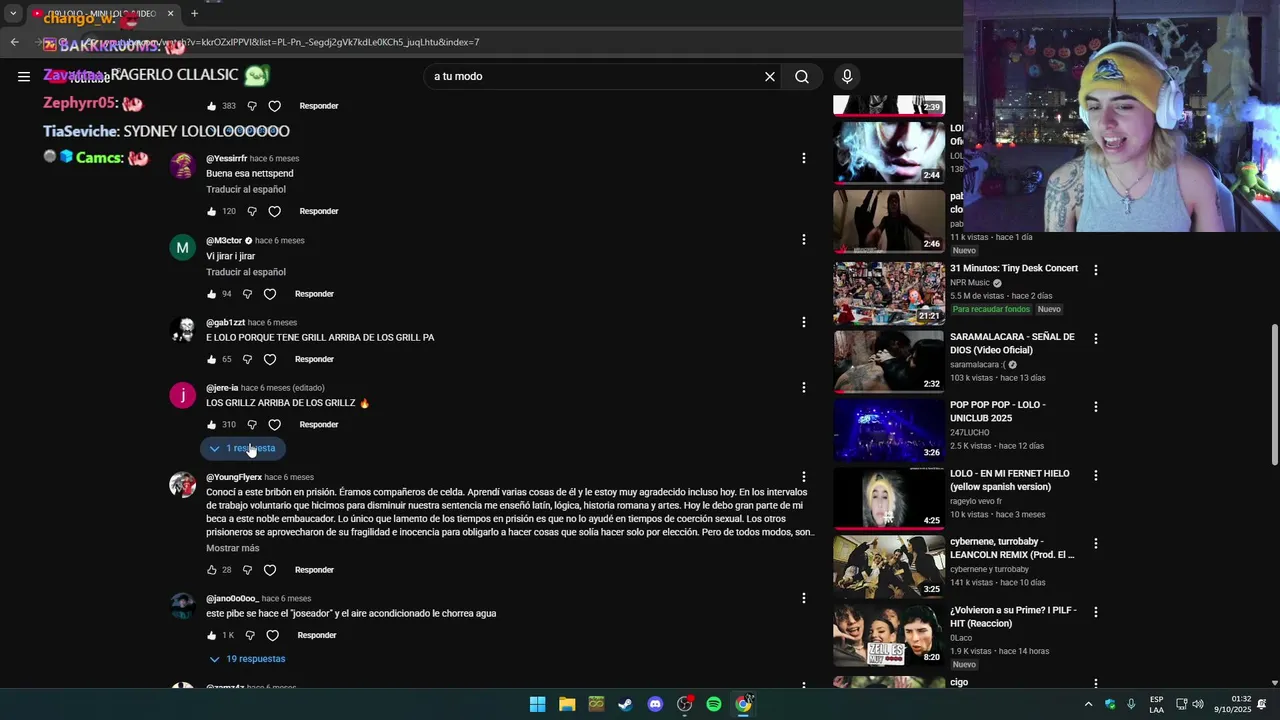The image size is (1280, 720).
Task: Click the magnifier search button
Action: (802, 76)
